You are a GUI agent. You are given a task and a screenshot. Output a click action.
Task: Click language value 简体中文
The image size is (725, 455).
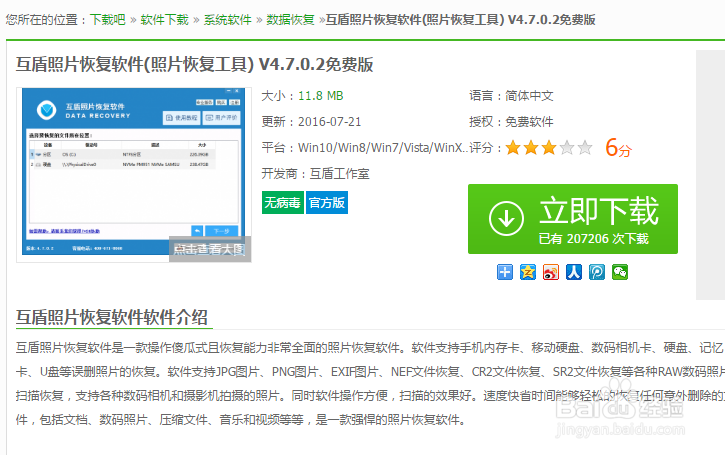coord(529,96)
